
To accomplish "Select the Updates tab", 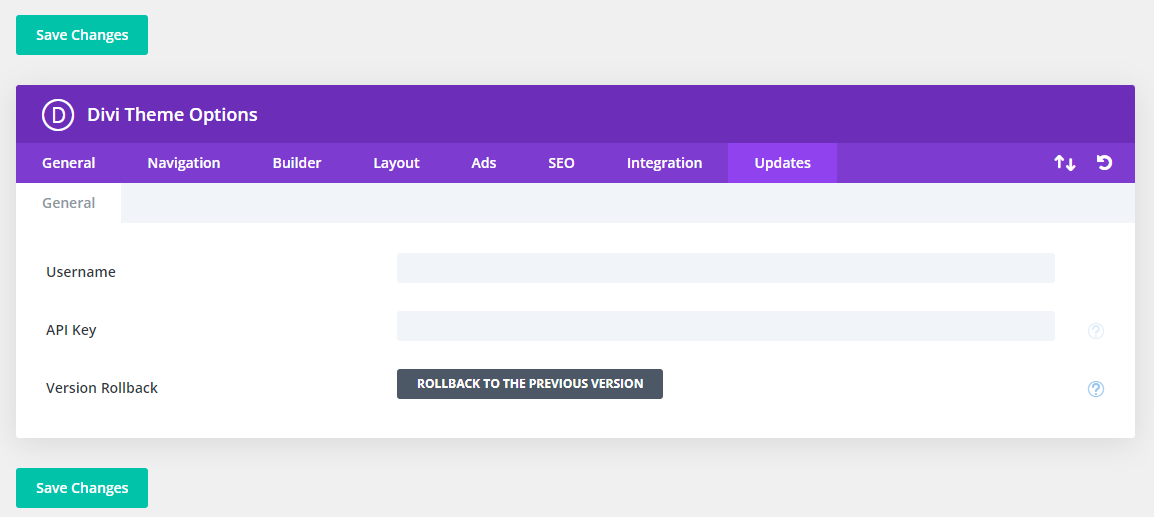I will tap(782, 163).
